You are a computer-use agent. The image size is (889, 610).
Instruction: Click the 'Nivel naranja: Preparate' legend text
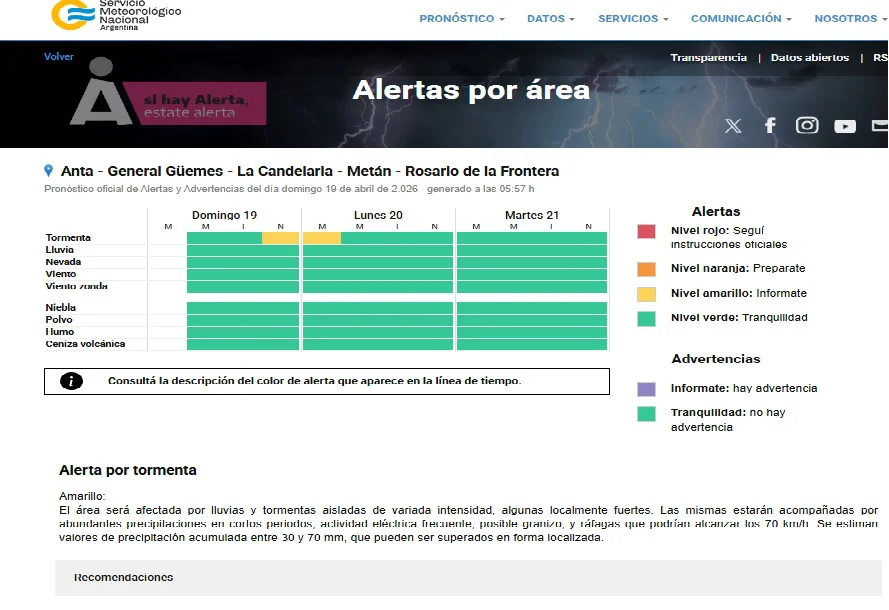738,268
